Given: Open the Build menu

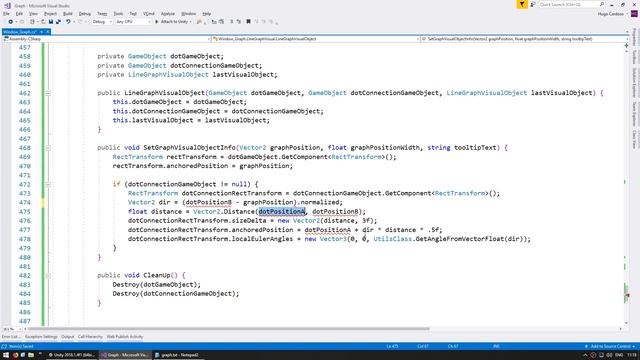Looking at the screenshot, I should [x=68, y=14].
